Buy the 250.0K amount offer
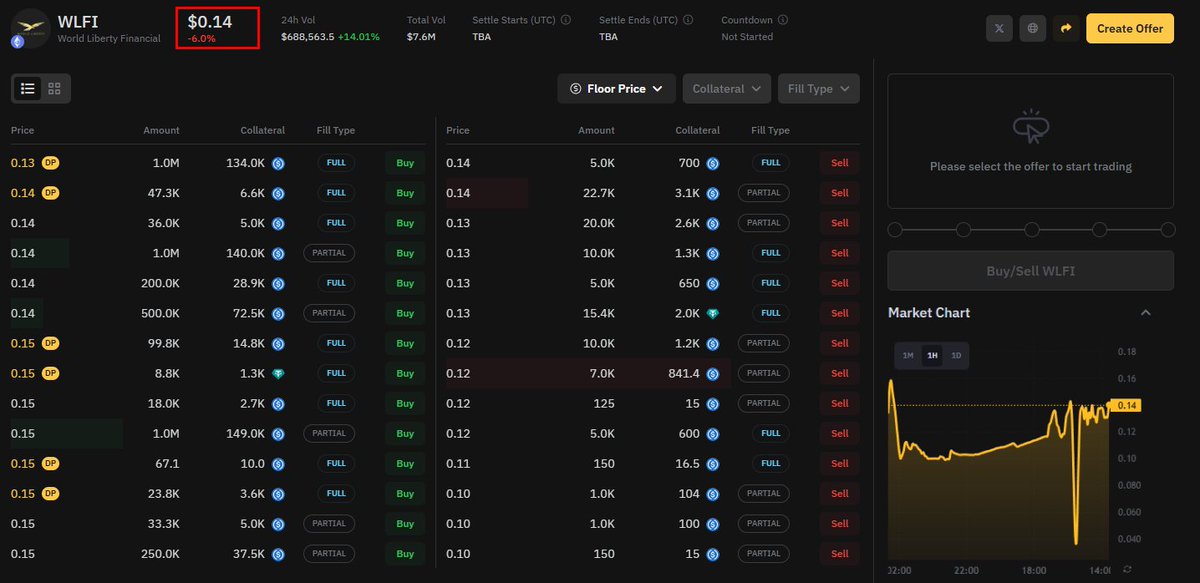Image resolution: width=1200 pixels, height=583 pixels. point(405,553)
